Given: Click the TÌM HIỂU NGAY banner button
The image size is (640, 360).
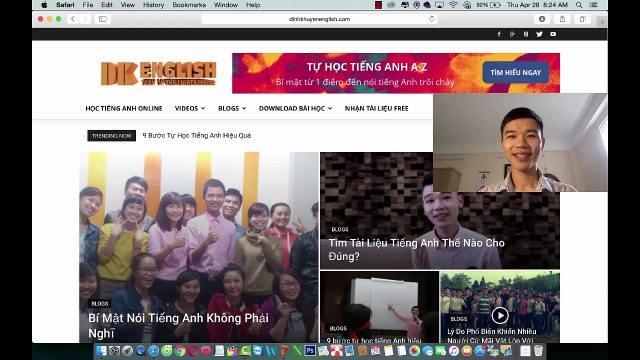Looking at the screenshot, I should pyautogui.click(x=516, y=72).
